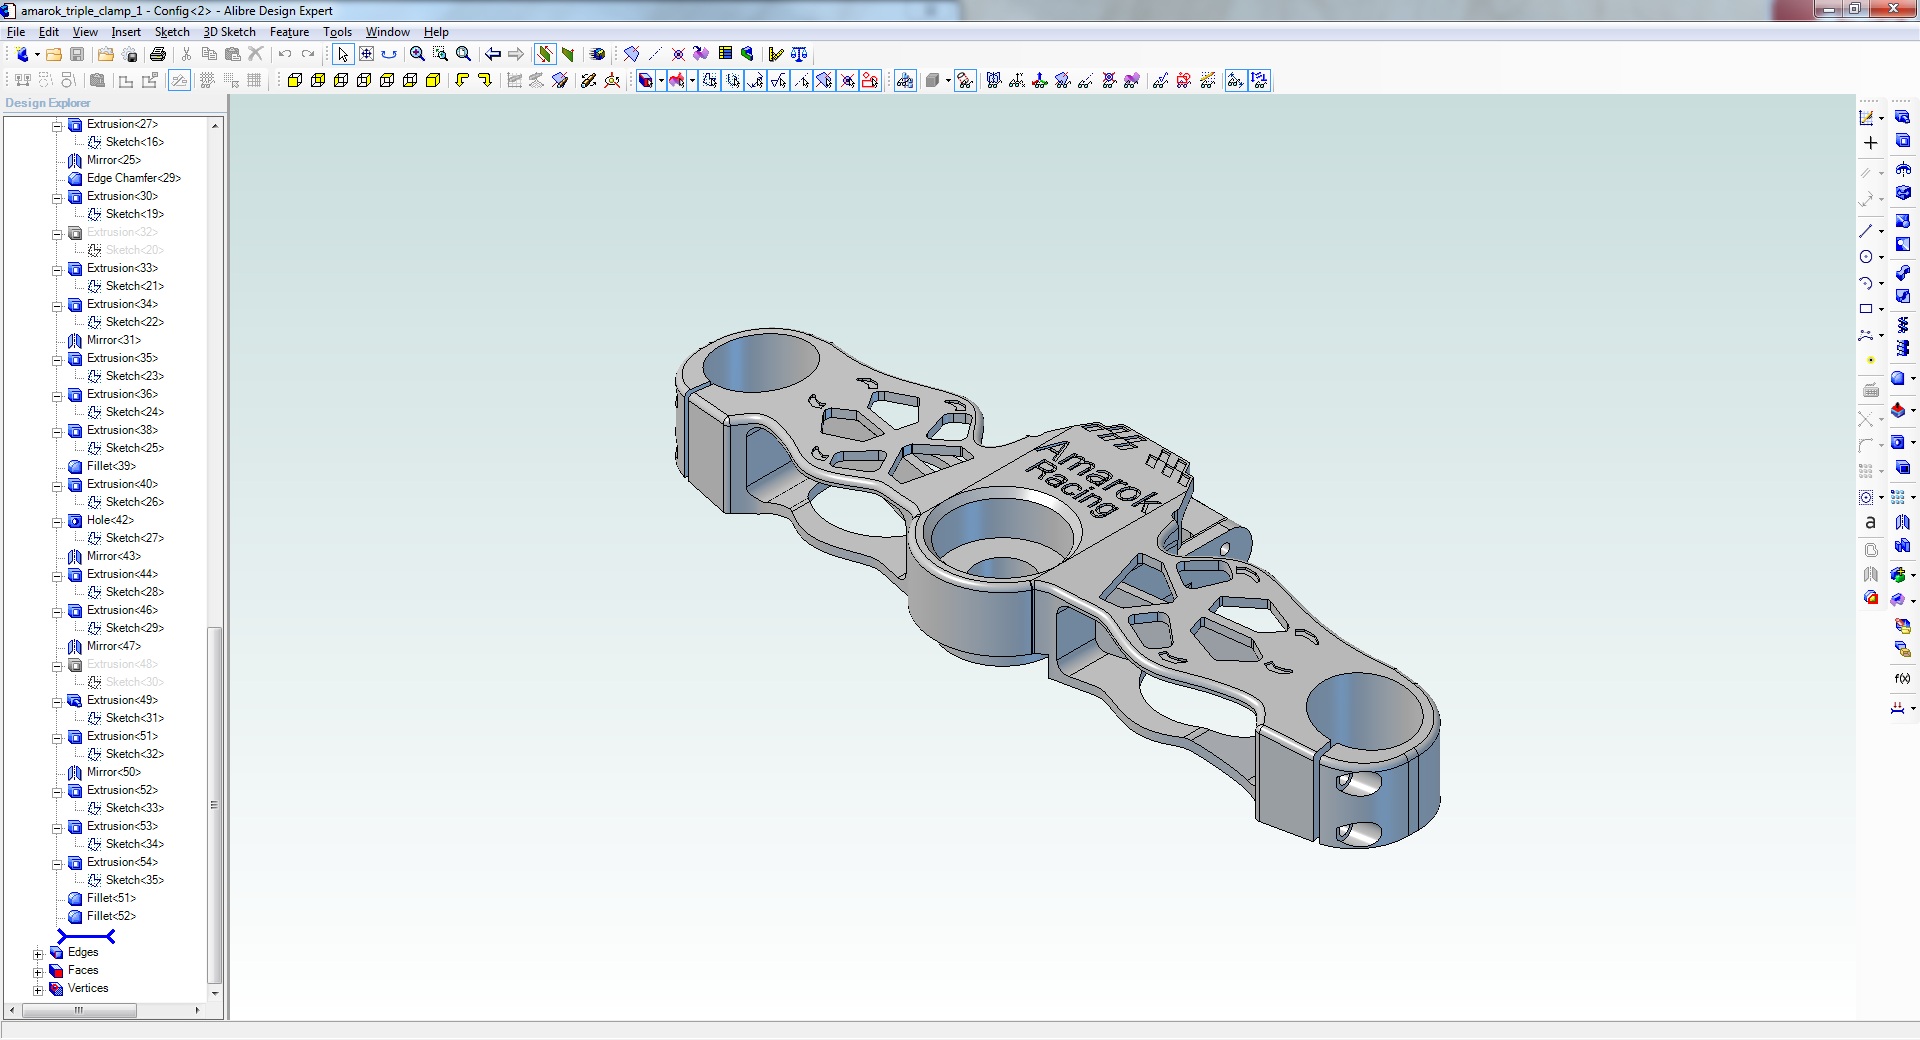Expand the Faces tree node
Viewport: 1920px width, 1040px height.
(x=38, y=971)
